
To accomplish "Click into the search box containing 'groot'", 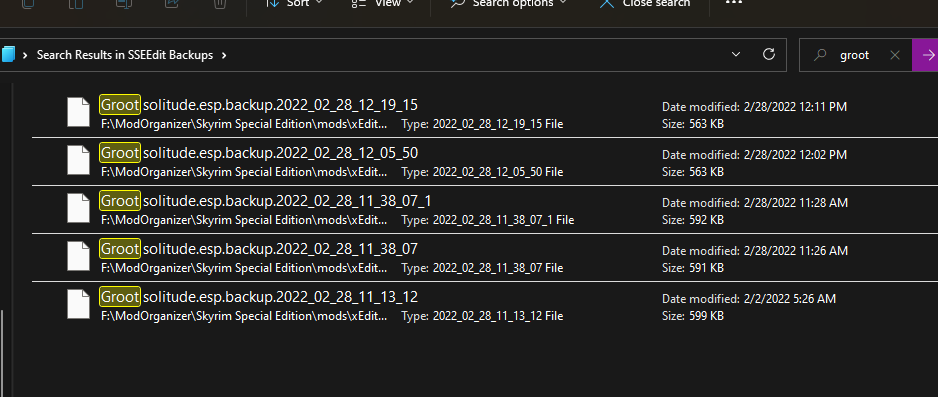I will click(x=854, y=55).
